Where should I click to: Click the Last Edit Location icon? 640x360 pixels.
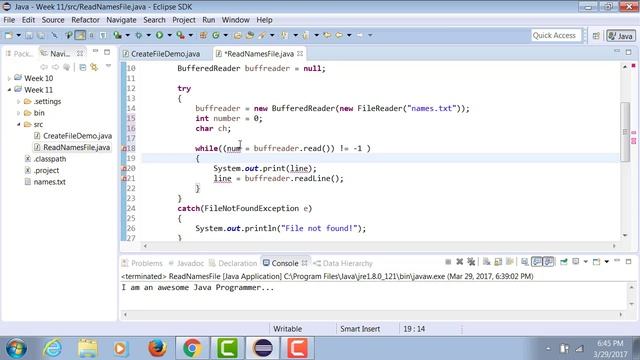pos(327,36)
